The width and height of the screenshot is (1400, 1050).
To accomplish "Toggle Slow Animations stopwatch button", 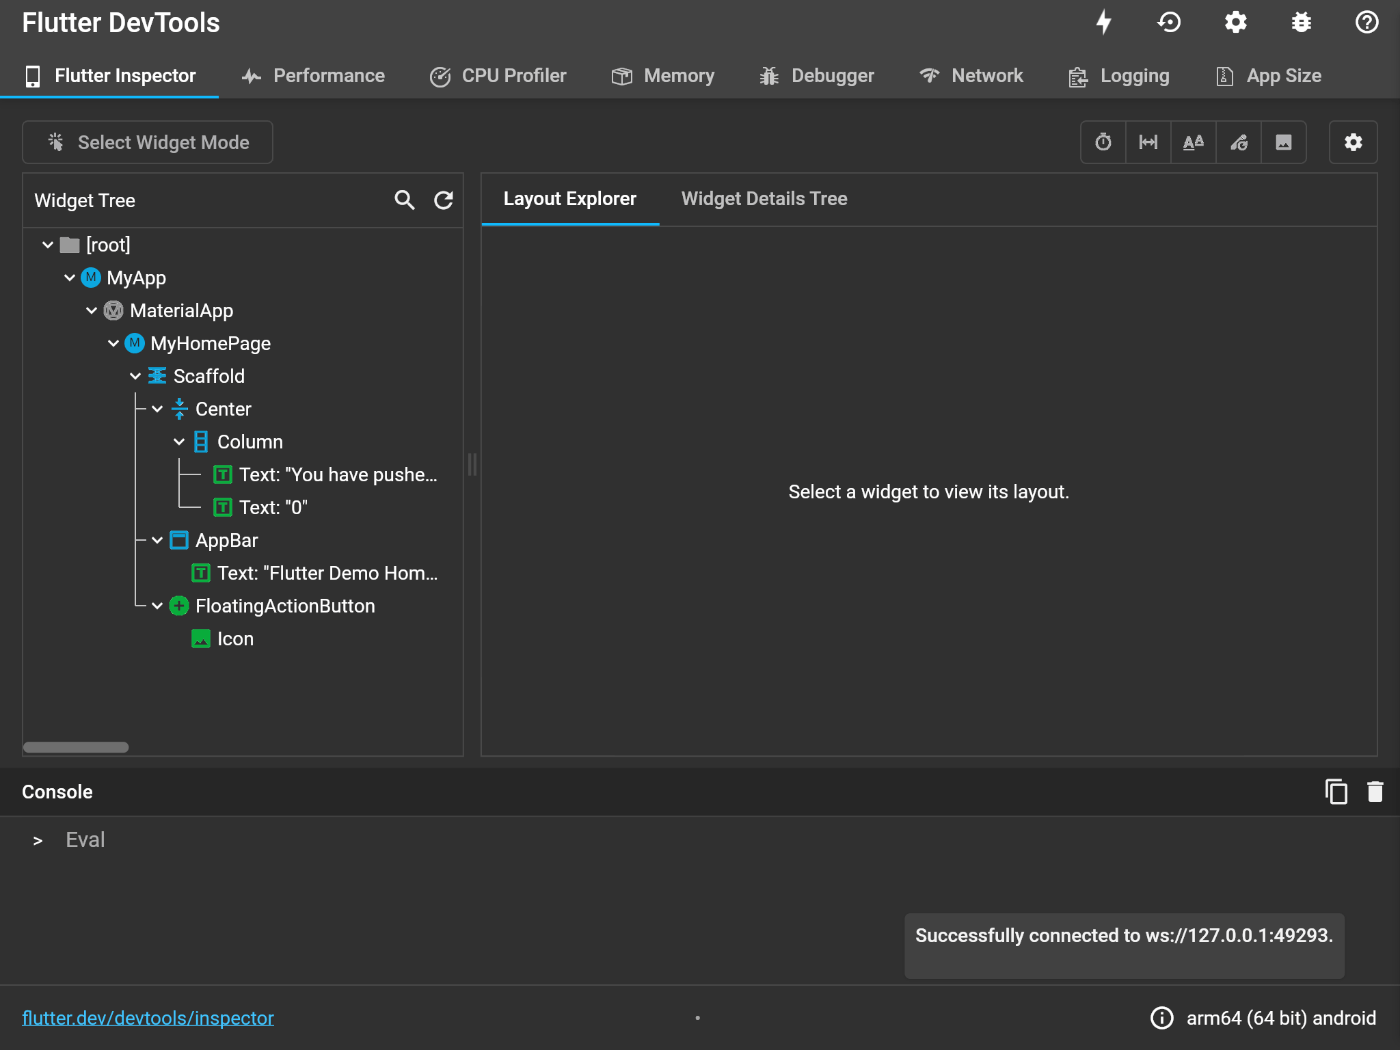I will 1103,142.
